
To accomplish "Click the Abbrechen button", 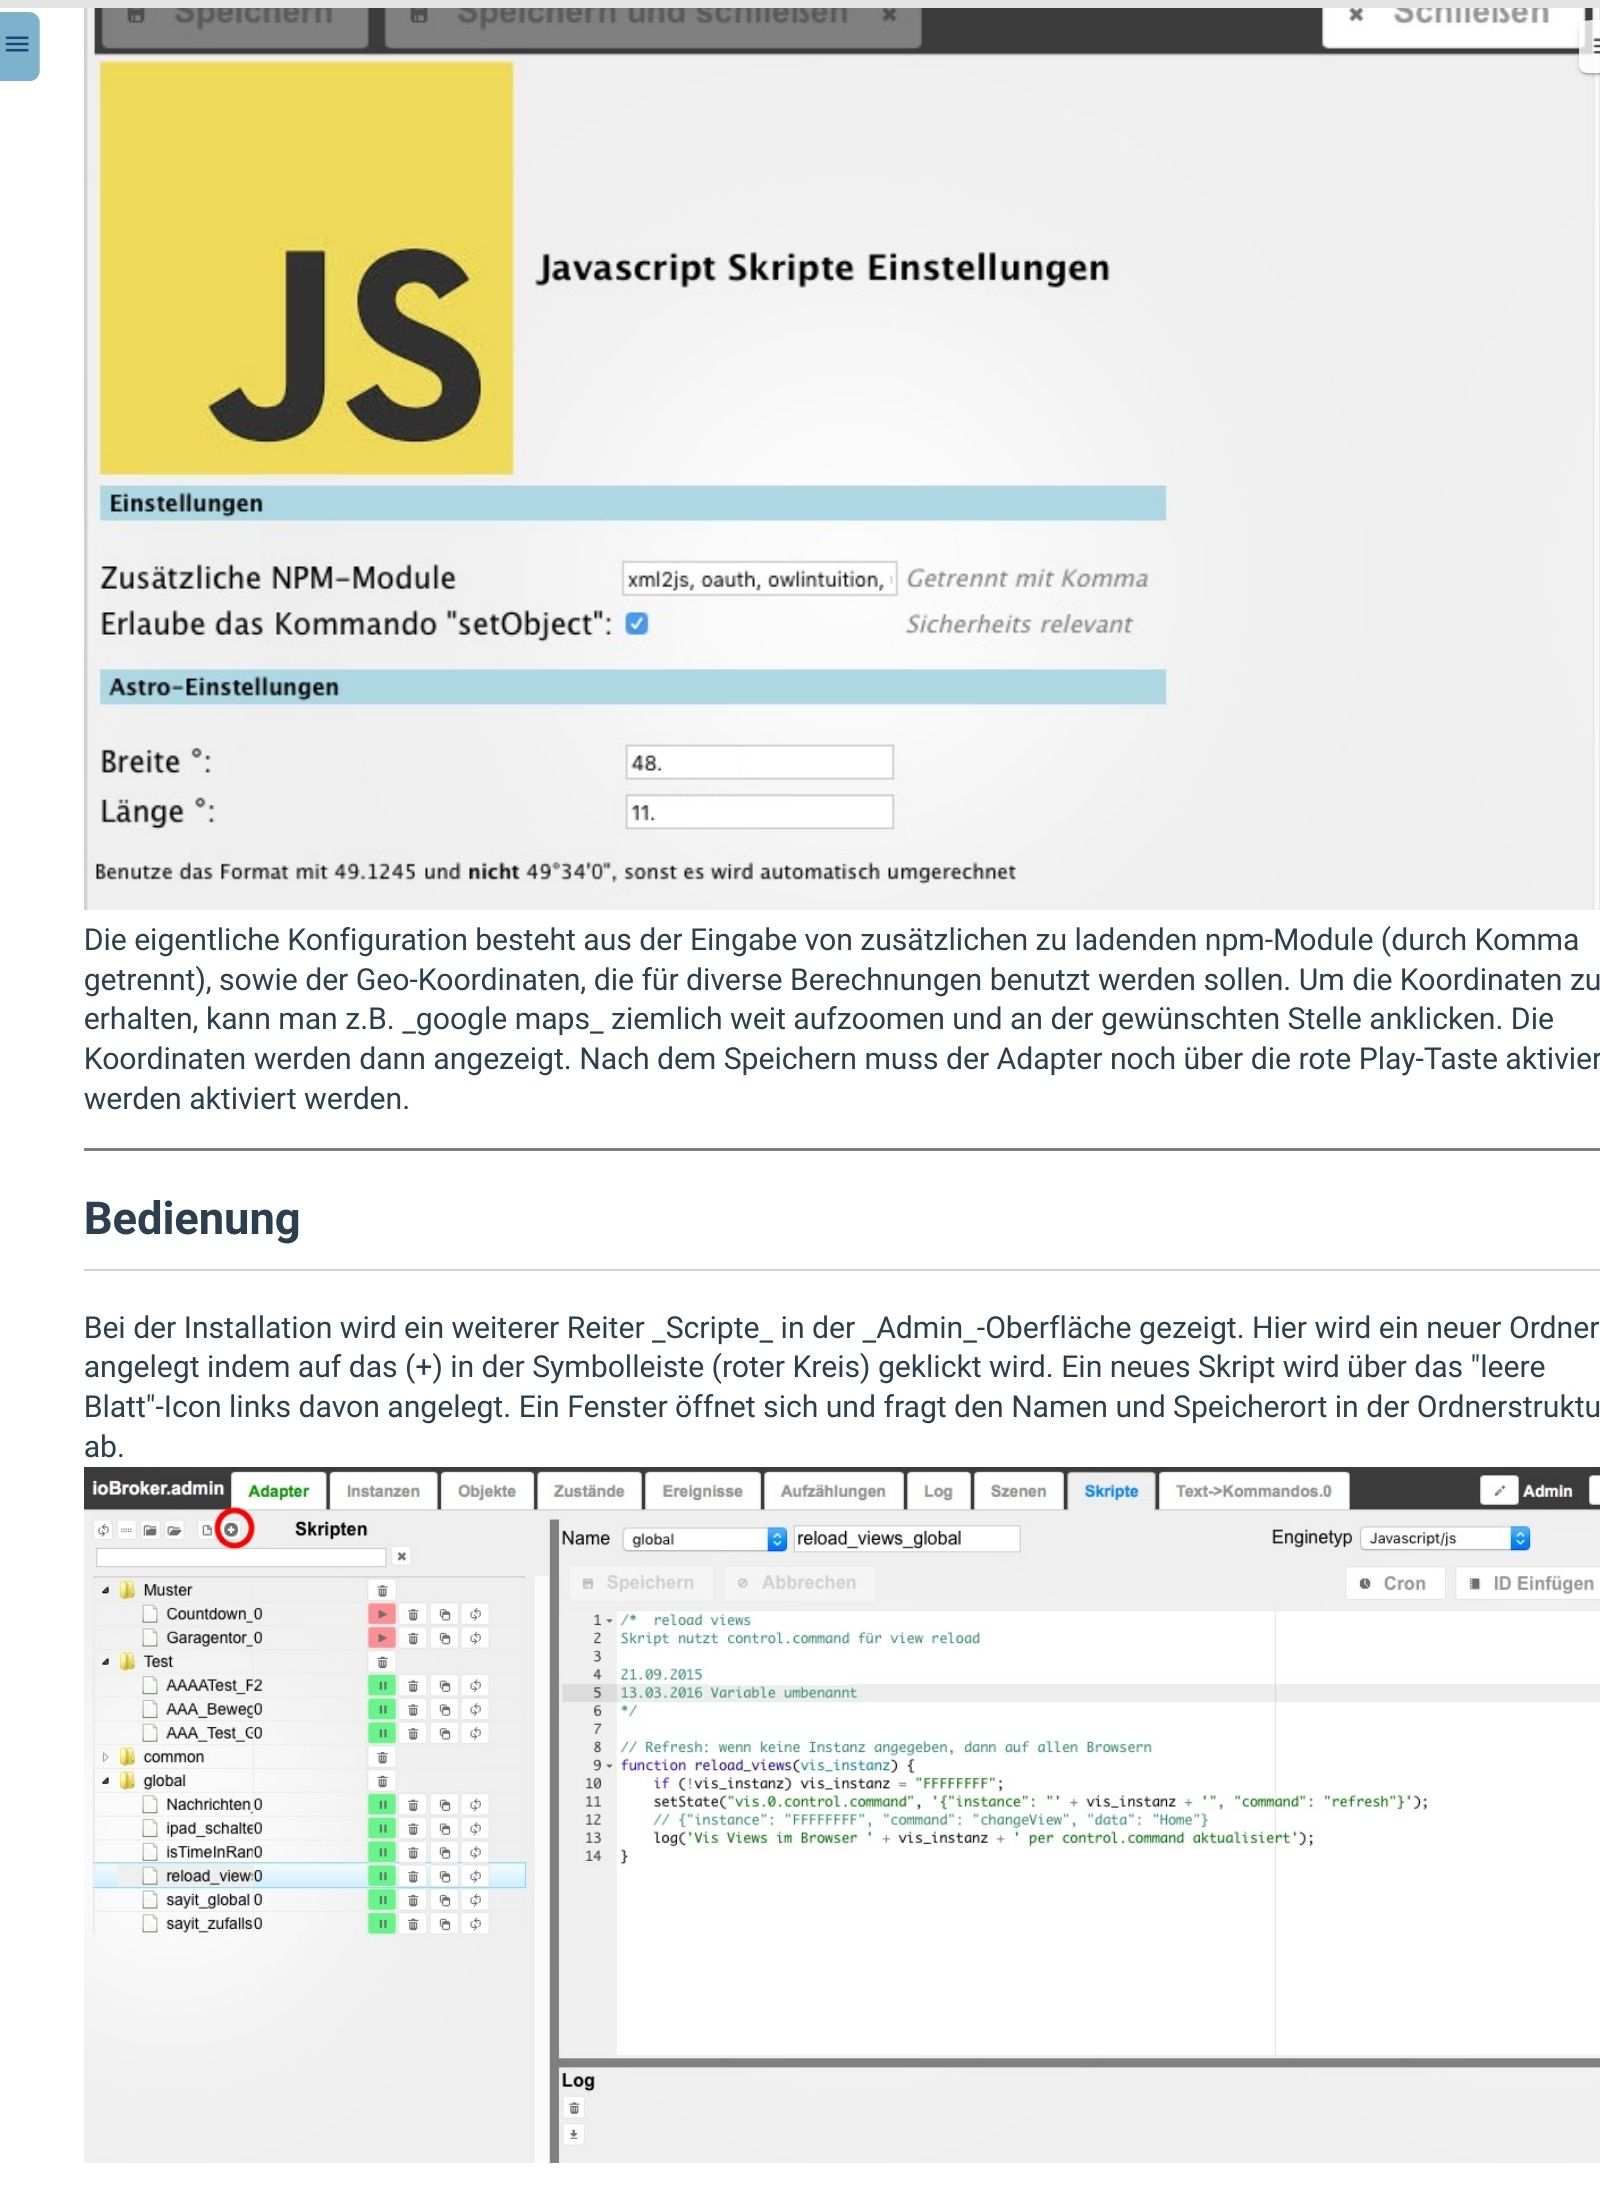I will click(x=798, y=1583).
